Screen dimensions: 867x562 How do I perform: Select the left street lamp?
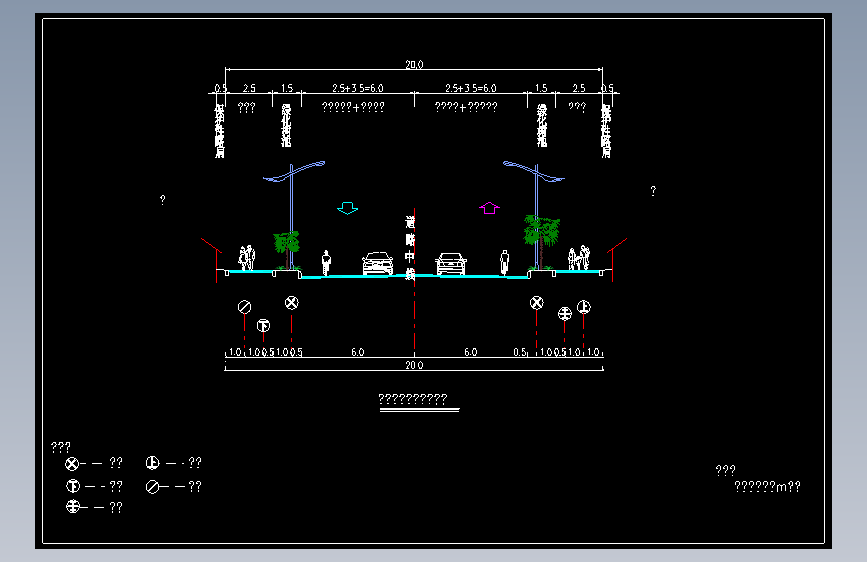pyautogui.click(x=293, y=215)
